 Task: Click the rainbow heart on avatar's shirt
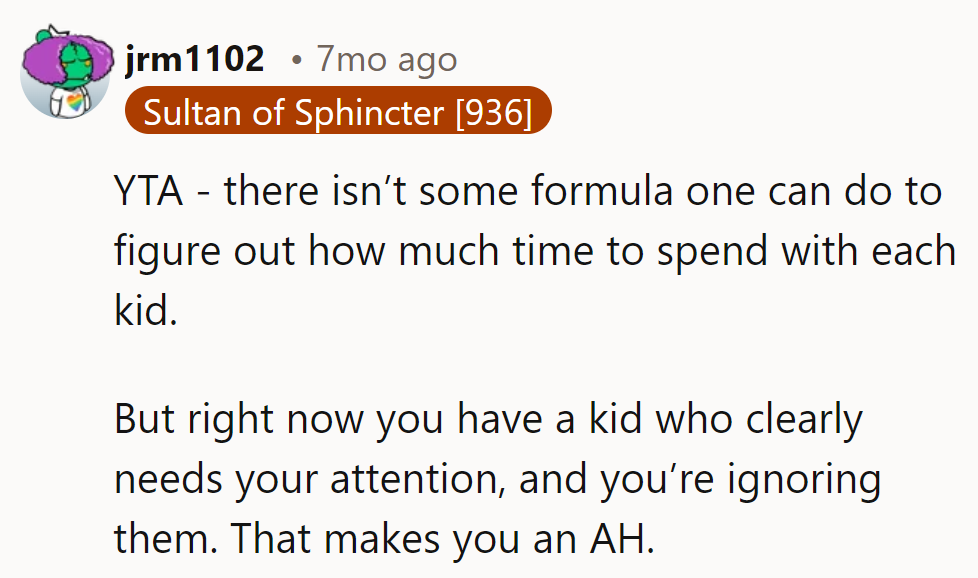point(76,101)
